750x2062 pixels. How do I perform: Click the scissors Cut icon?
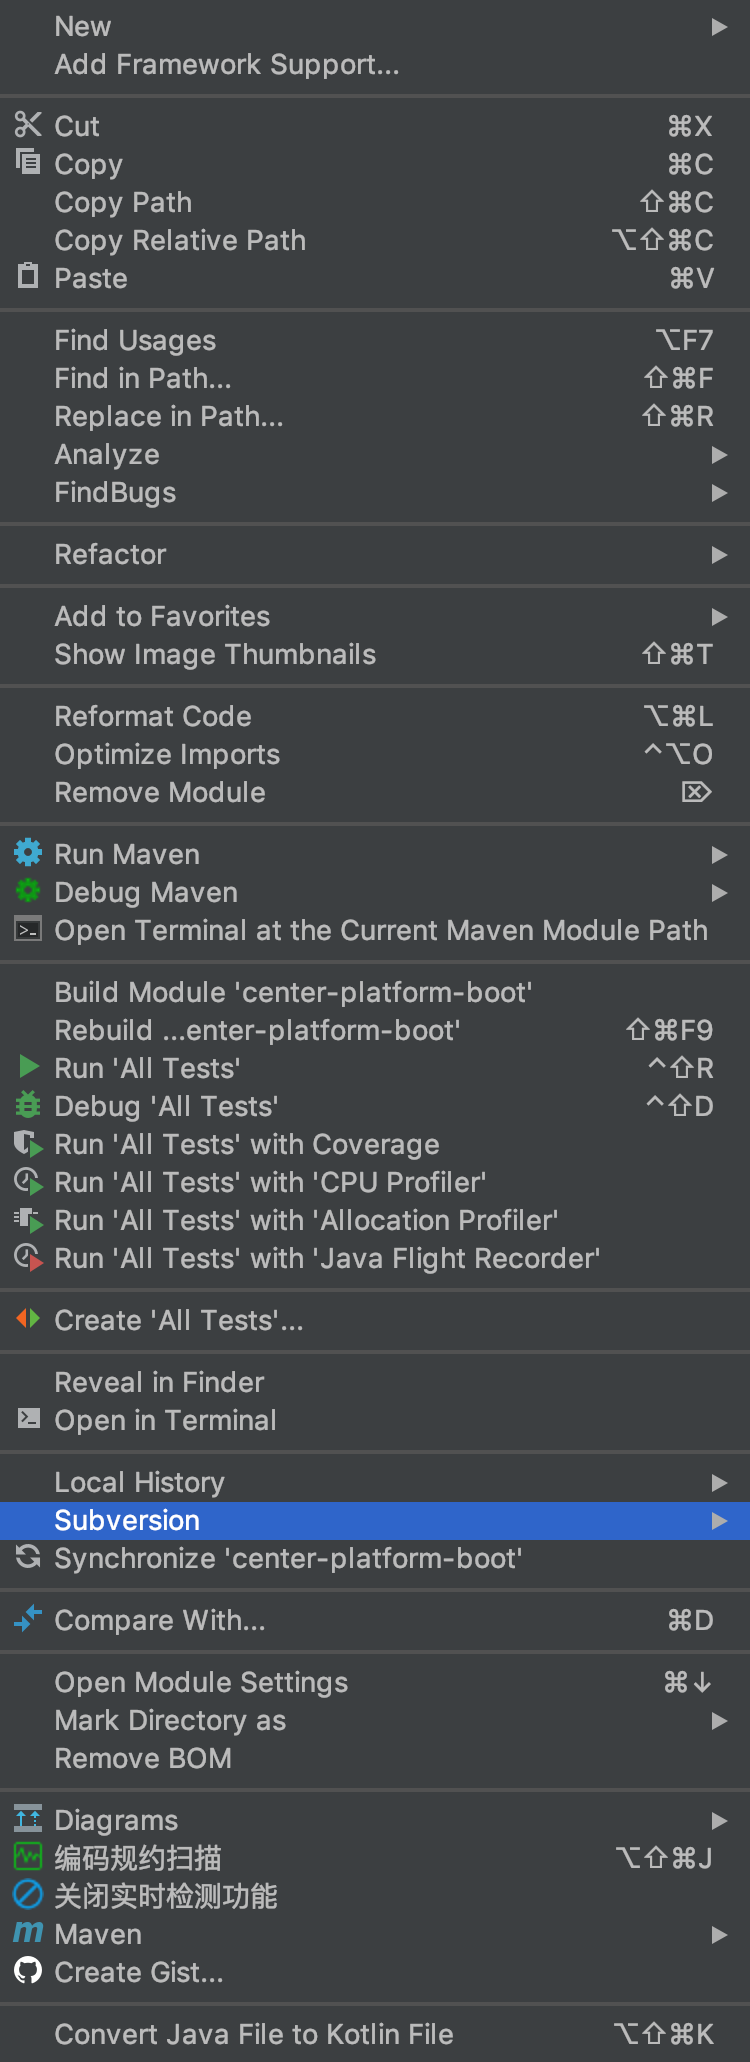pyautogui.click(x=28, y=125)
